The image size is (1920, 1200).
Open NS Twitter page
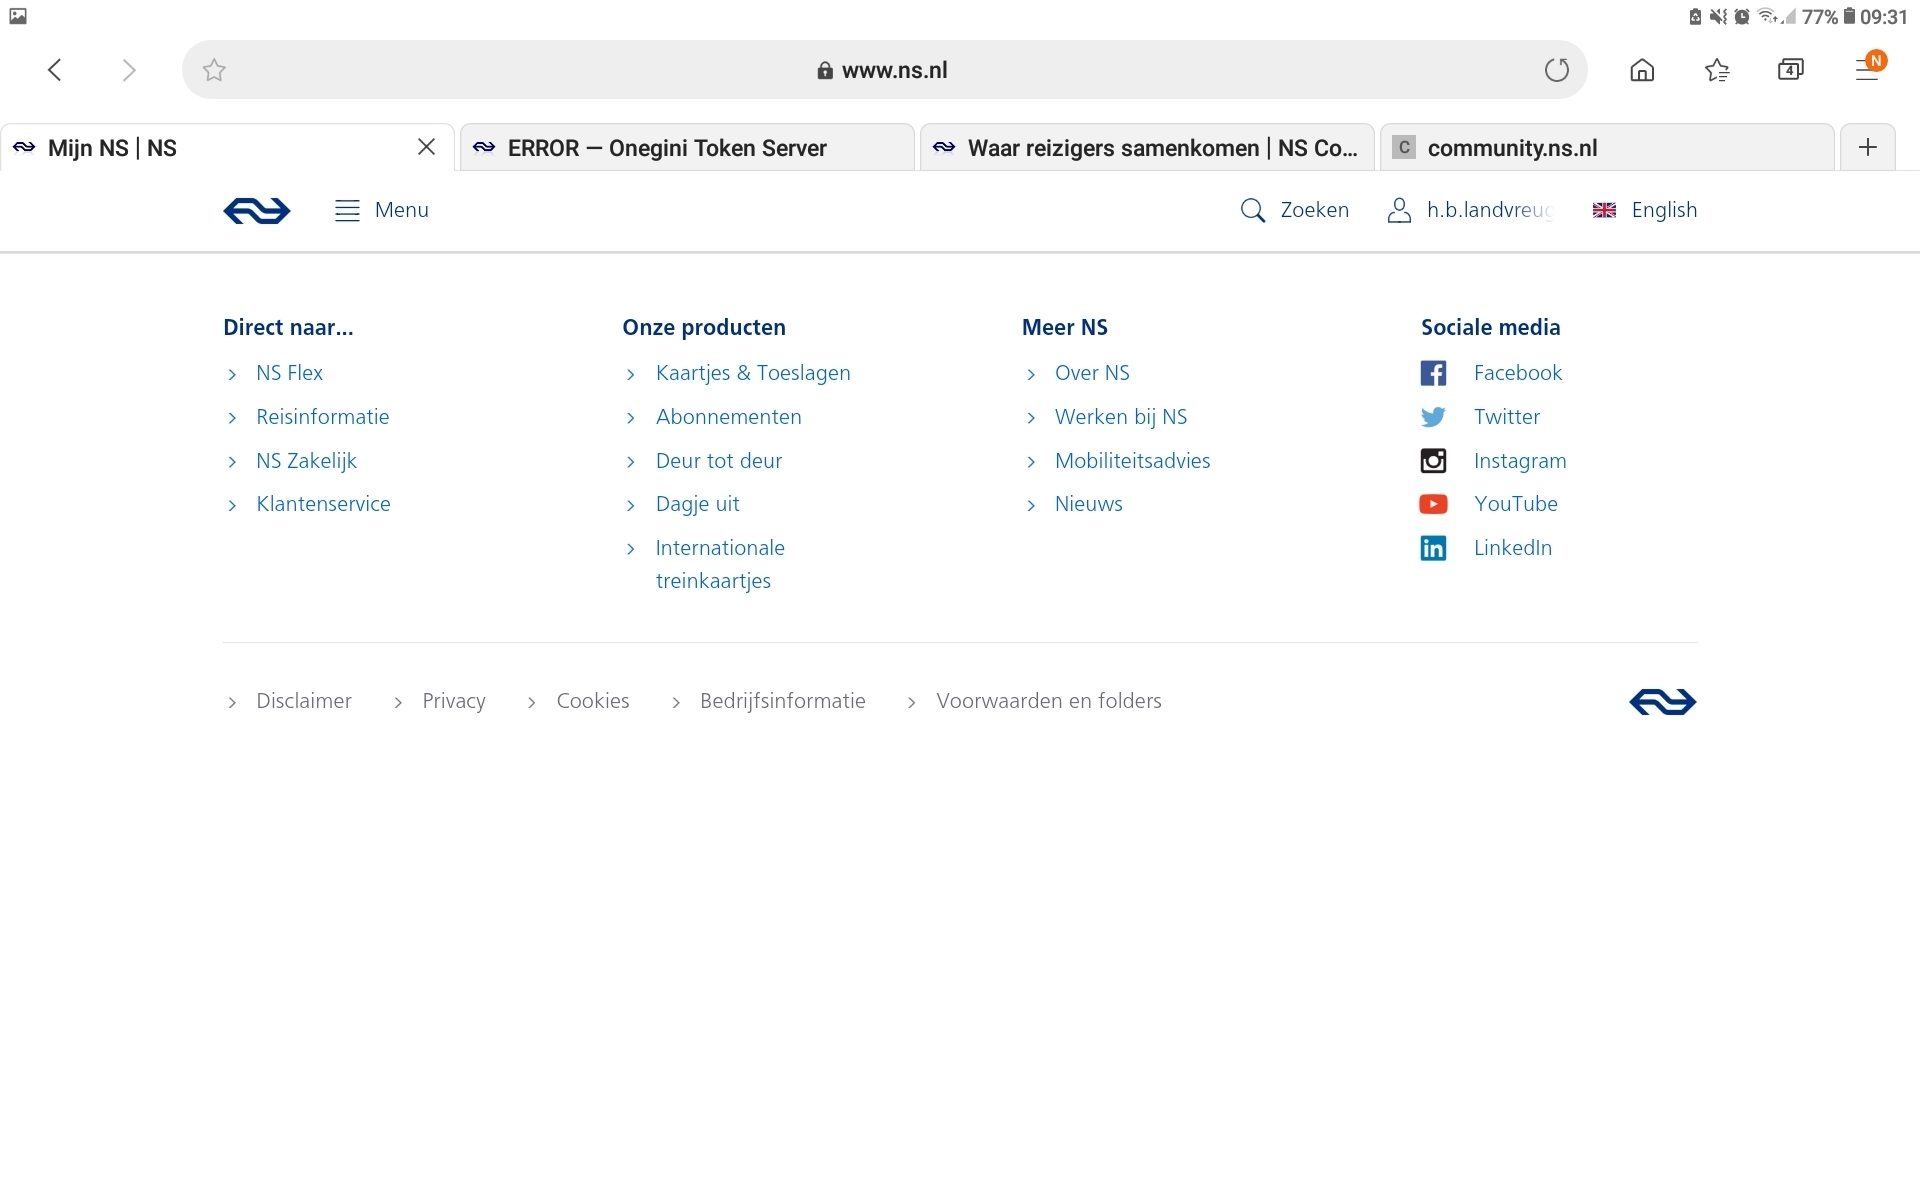pyautogui.click(x=1480, y=417)
